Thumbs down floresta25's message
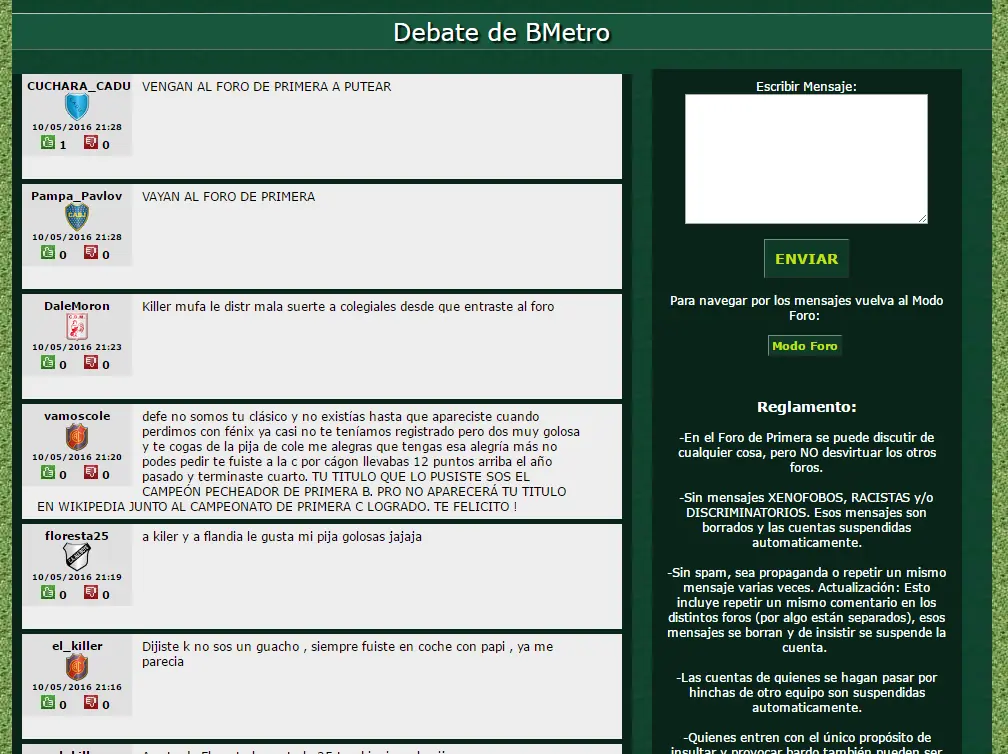 91,593
